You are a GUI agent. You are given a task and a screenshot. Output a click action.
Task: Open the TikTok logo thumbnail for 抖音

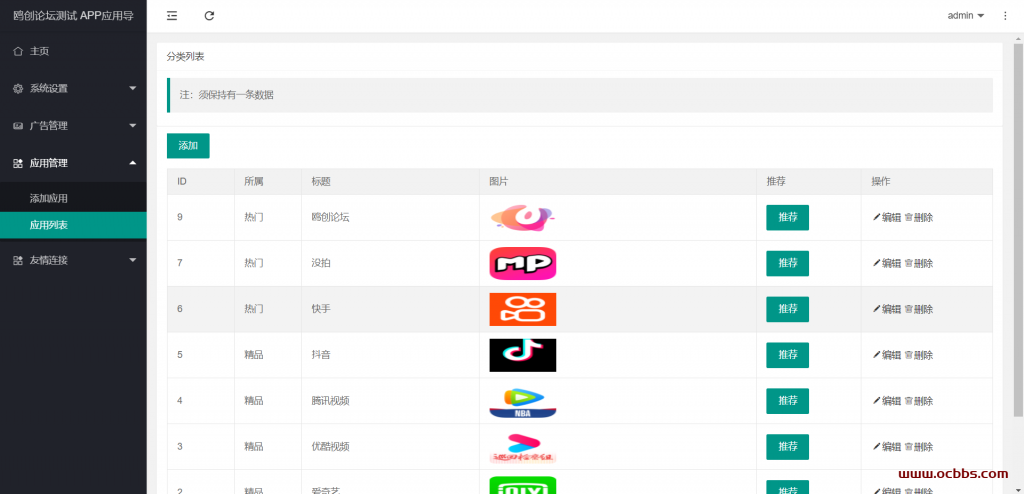click(522, 355)
